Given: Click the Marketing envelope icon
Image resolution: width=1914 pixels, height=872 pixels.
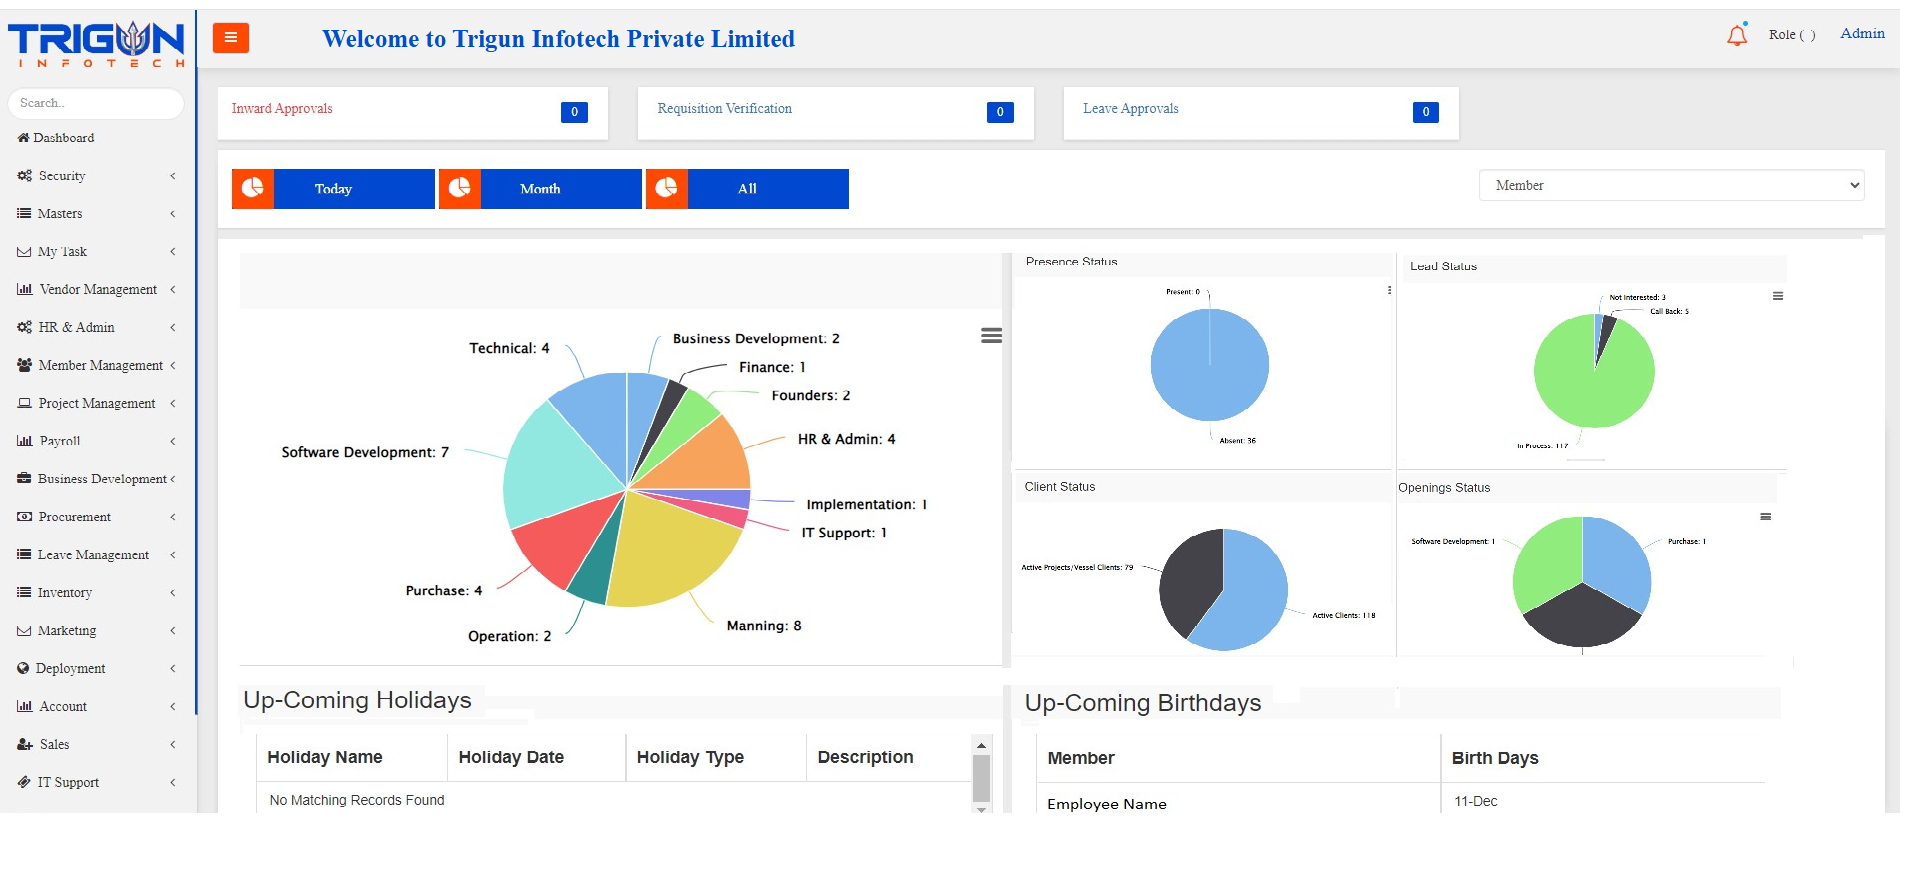Looking at the screenshot, I should click(x=24, y=631).
